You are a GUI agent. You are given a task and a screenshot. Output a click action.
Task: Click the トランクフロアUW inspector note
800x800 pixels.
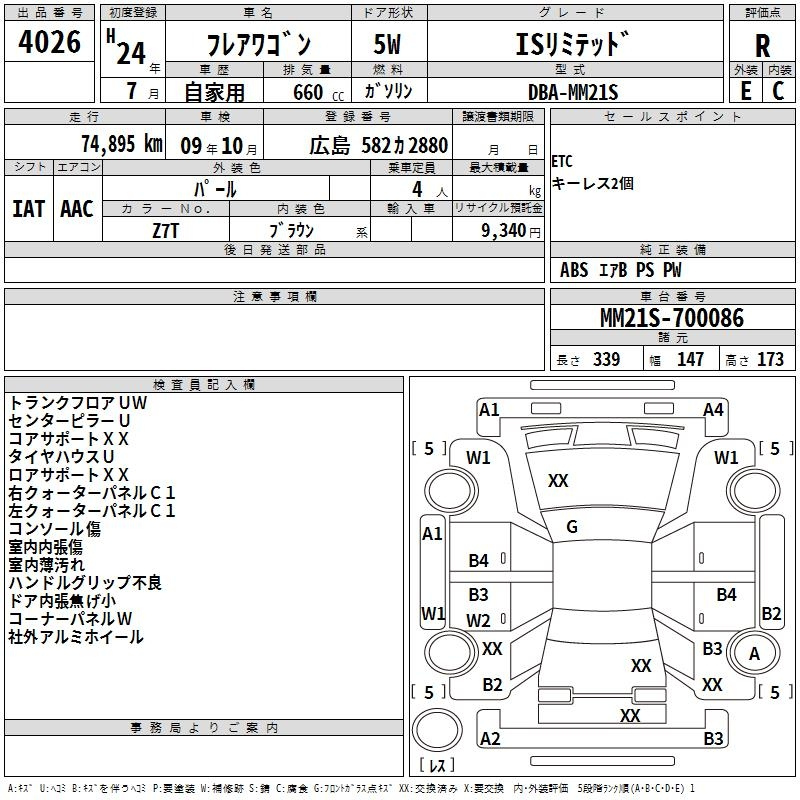pos(78,402)
